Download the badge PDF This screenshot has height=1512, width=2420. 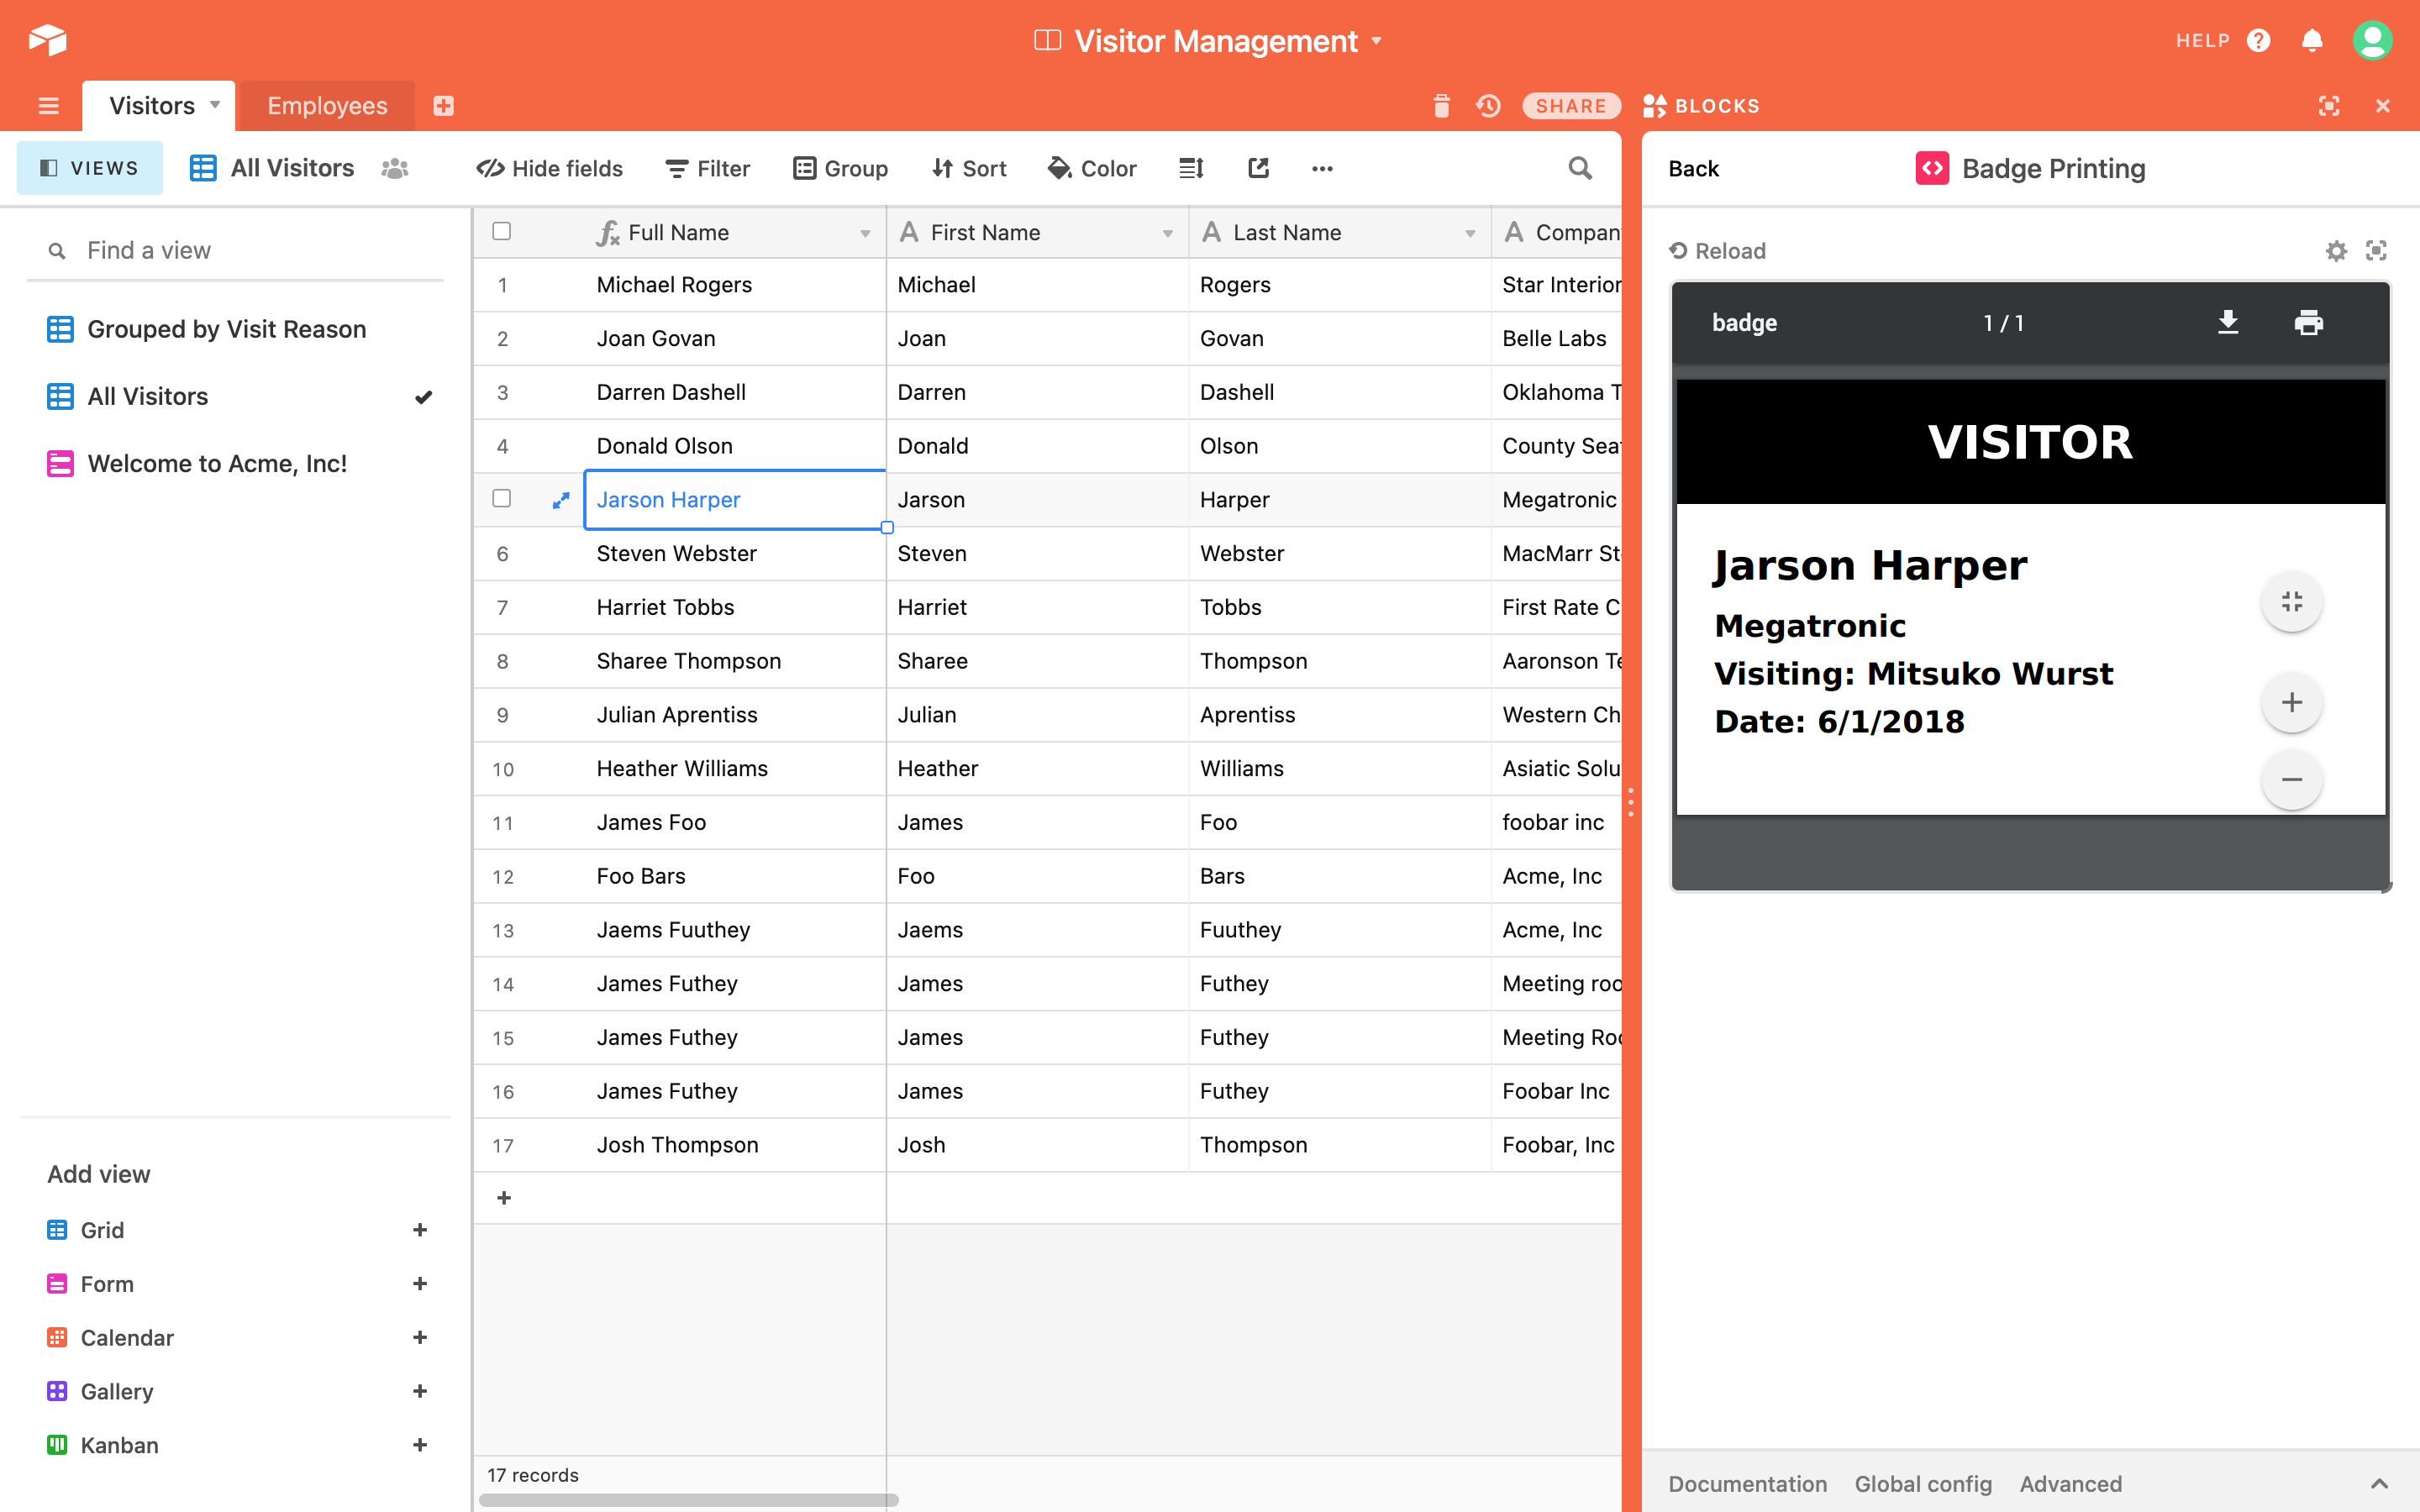[2227, 322]
